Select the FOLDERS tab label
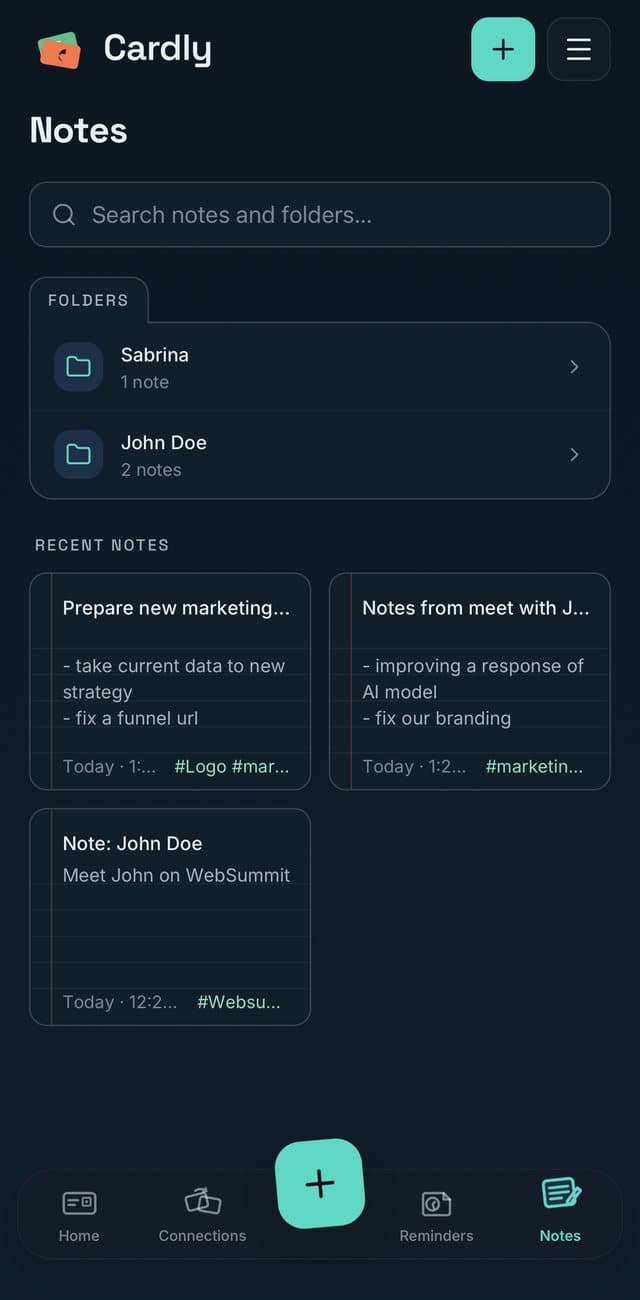 tap(88, 300)
